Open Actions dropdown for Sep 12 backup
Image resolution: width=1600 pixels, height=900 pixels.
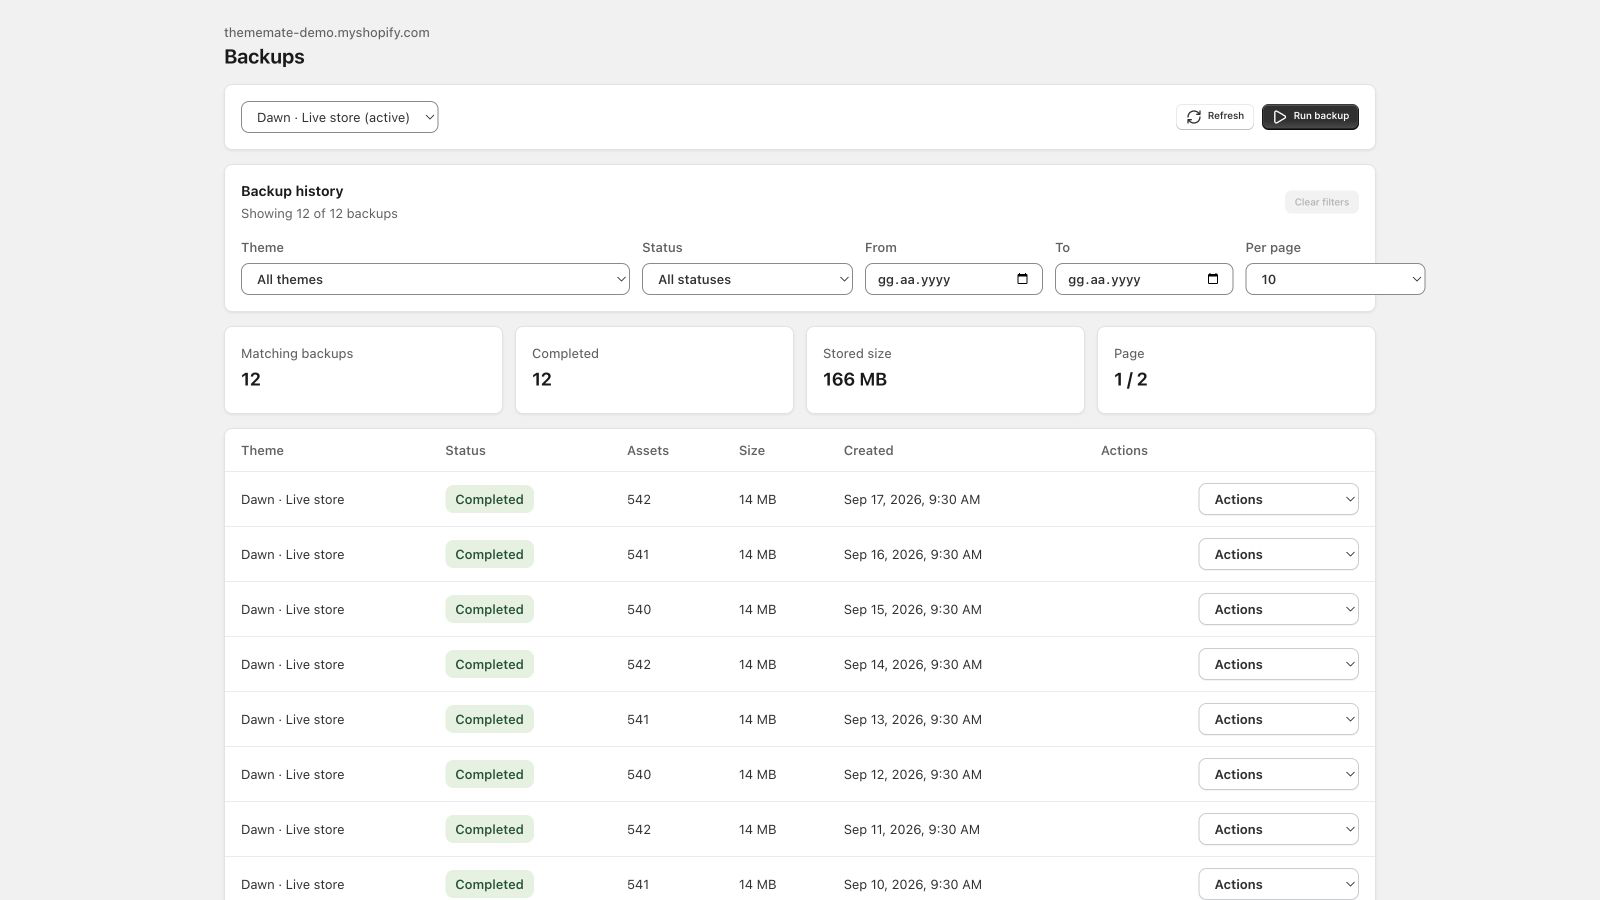pyautogui.click(x=1278, y=774)
